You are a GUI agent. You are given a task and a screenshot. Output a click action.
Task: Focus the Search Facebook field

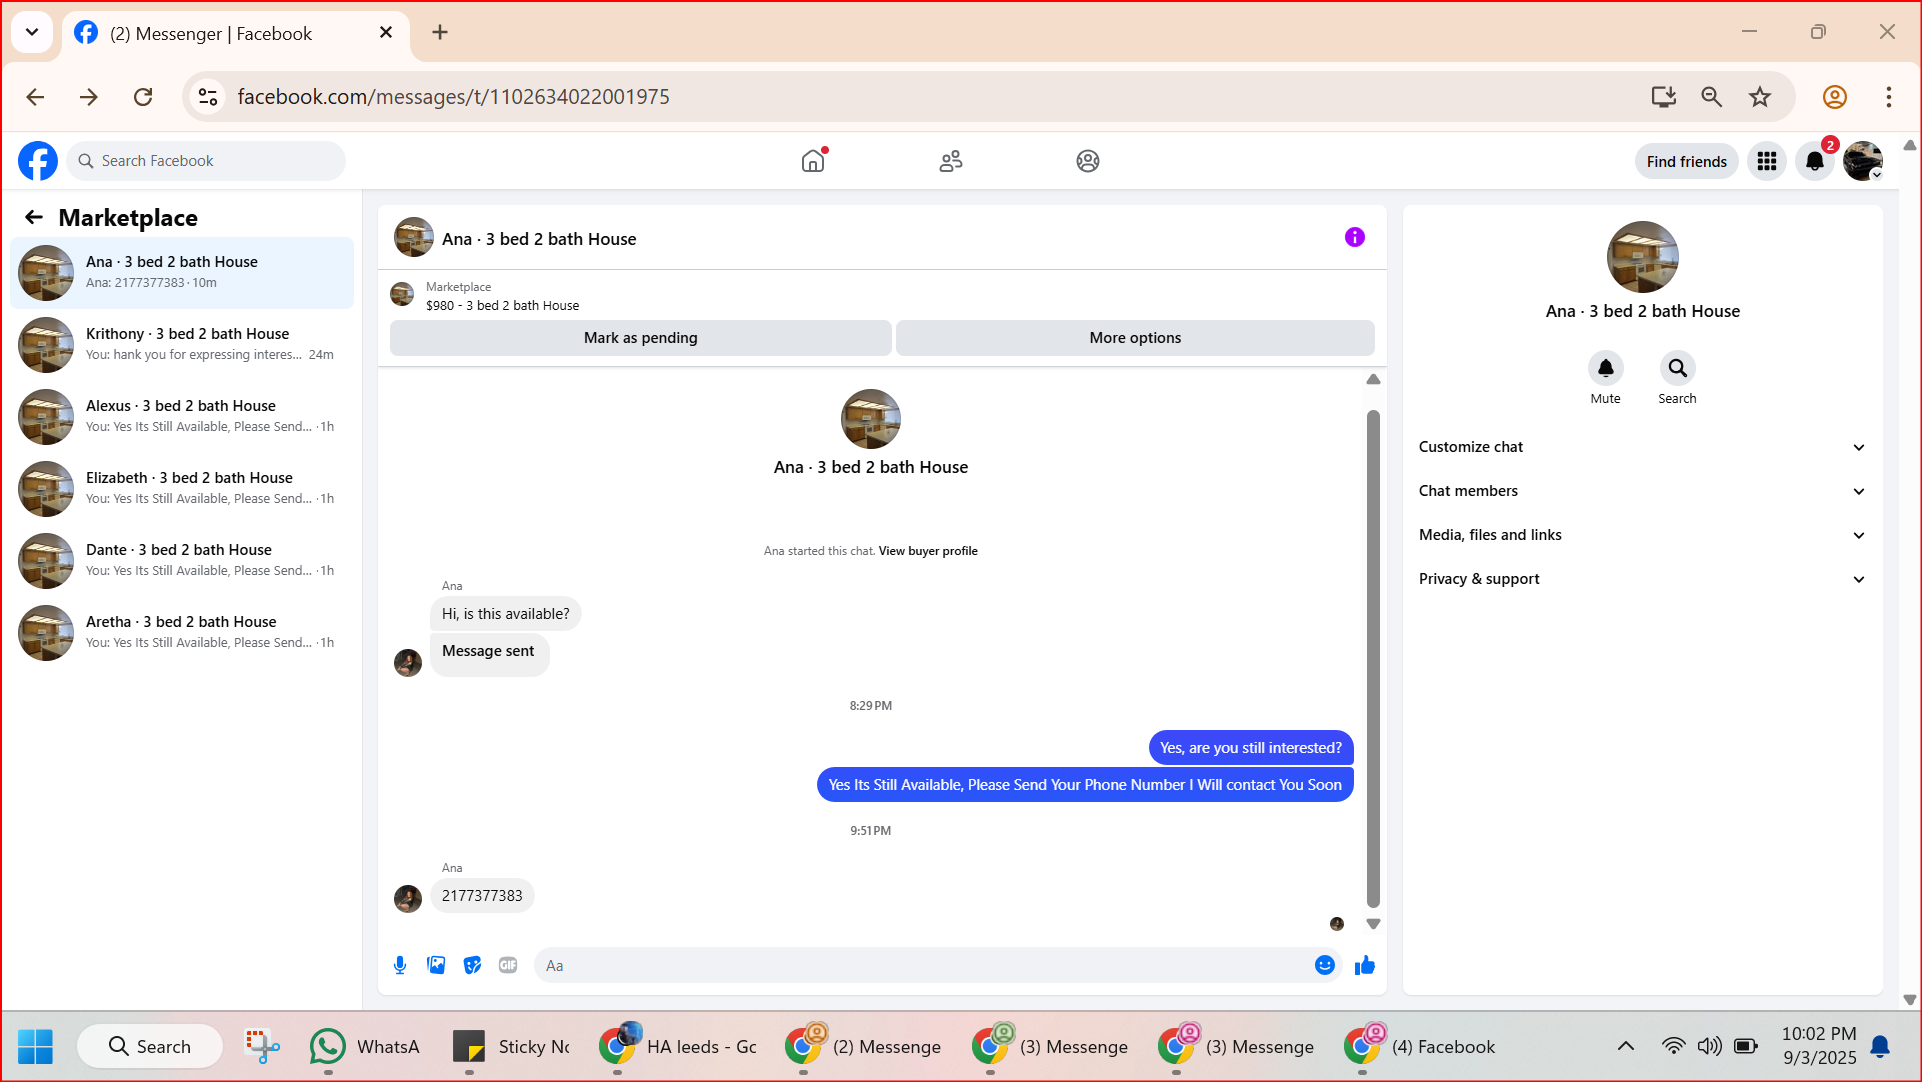(206, 161)
